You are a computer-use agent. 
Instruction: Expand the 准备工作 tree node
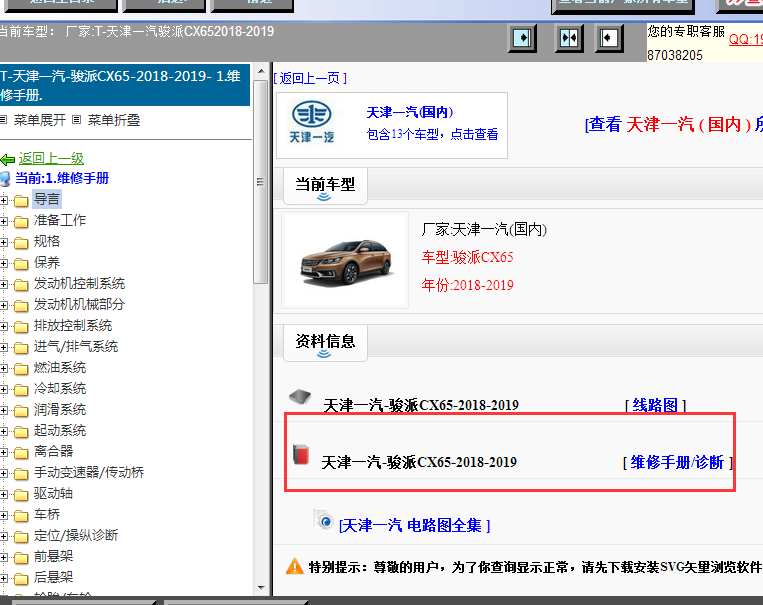(x=4, y=221)
